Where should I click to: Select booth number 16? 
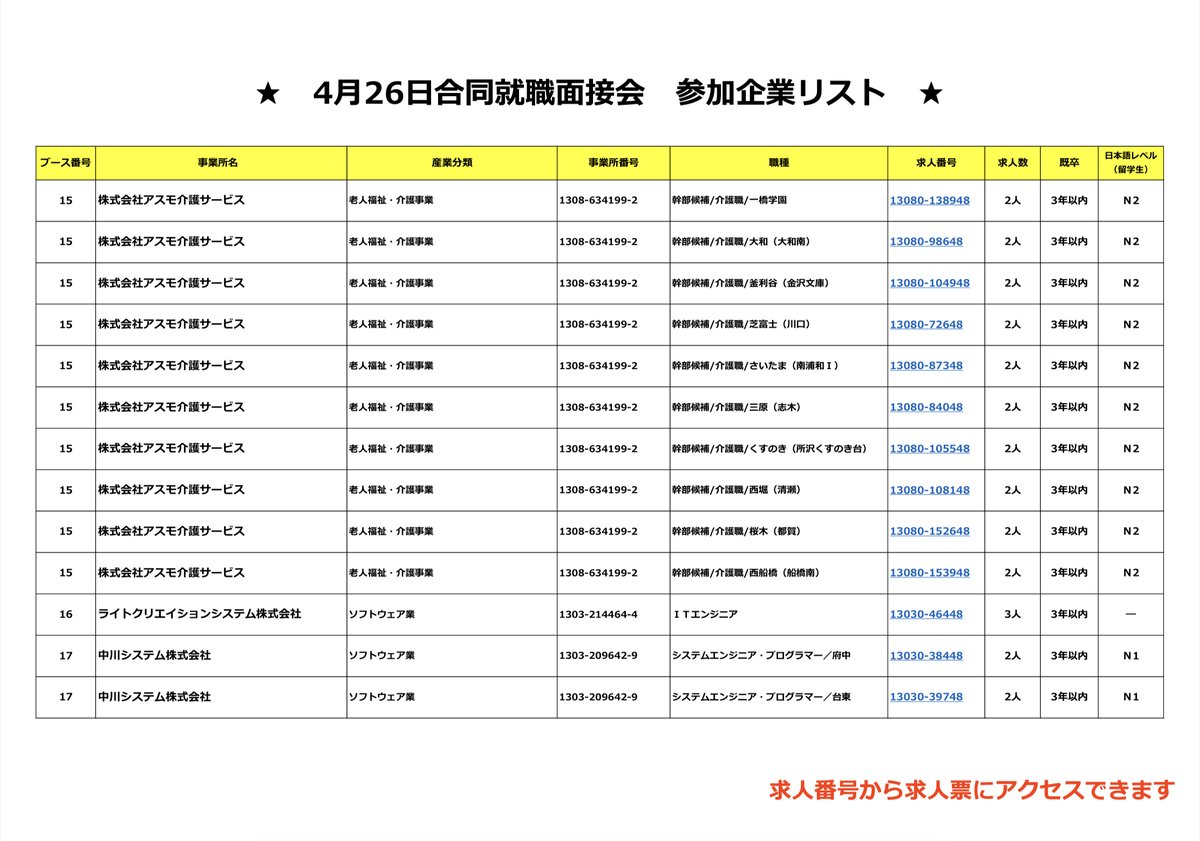[66, 615]
